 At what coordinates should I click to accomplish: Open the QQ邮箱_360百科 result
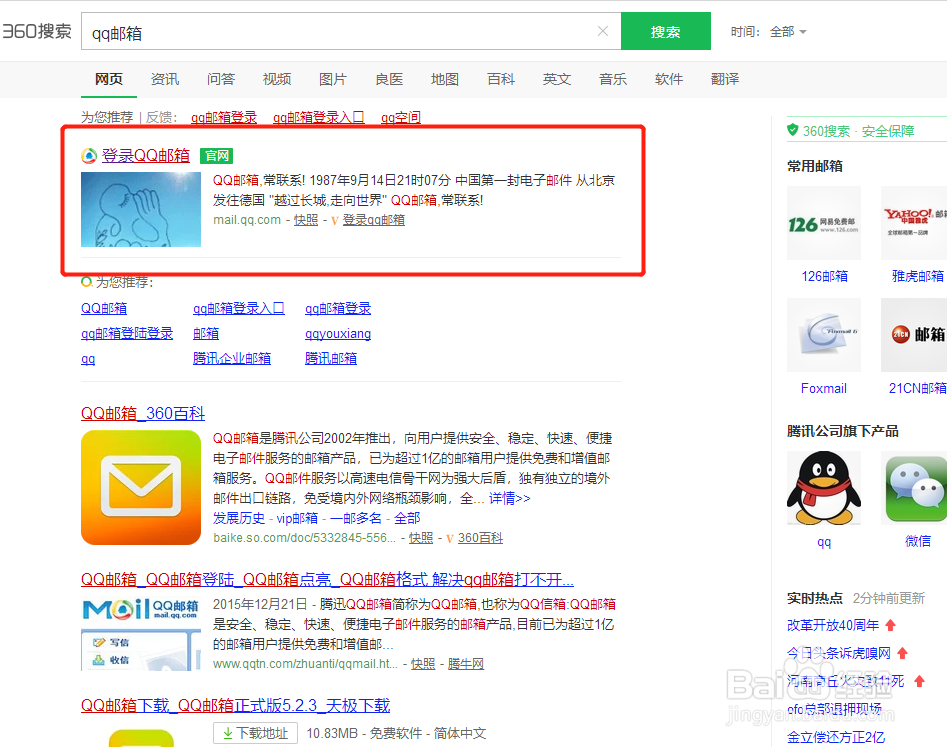pos(143,414)
